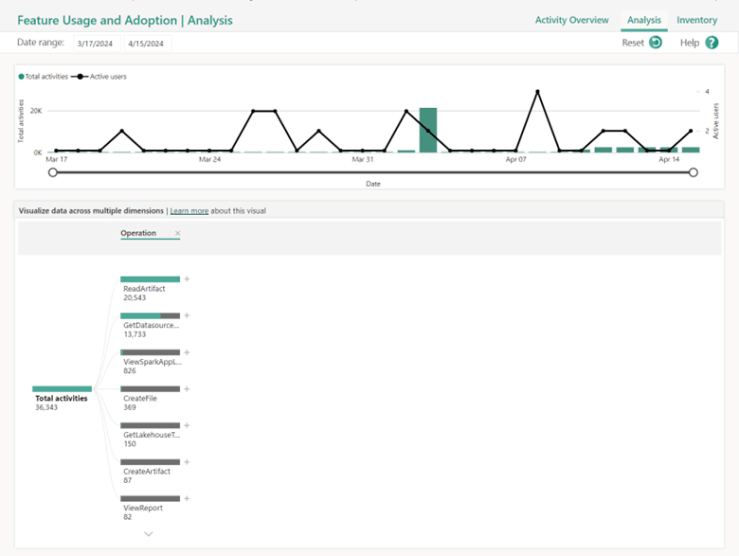Screen dimensions: 739x556
Task: Click right handle of date range slider
Action: click(693, 172)
